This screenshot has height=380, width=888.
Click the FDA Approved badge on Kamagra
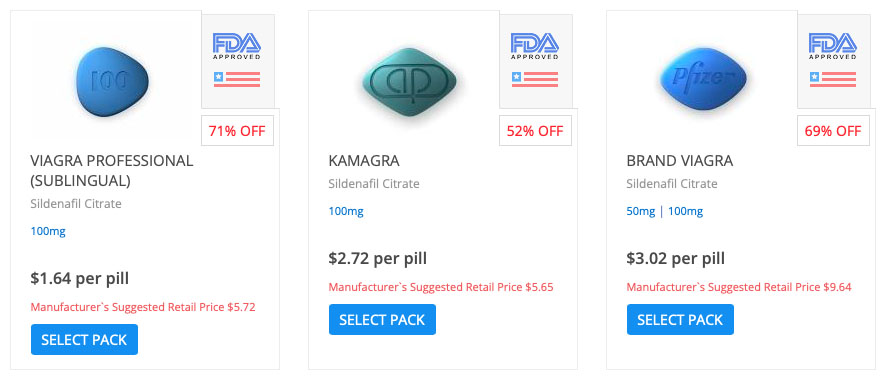pyautogui.click(x=535, y=46)
